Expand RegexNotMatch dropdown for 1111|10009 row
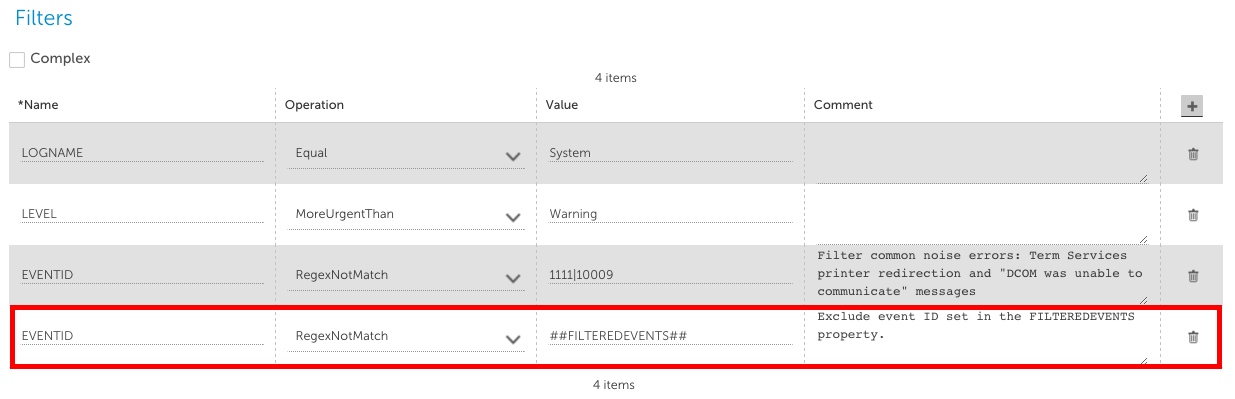Viewport: 1235px width, 399px height. pyautogui.click(x=407, y=277)
